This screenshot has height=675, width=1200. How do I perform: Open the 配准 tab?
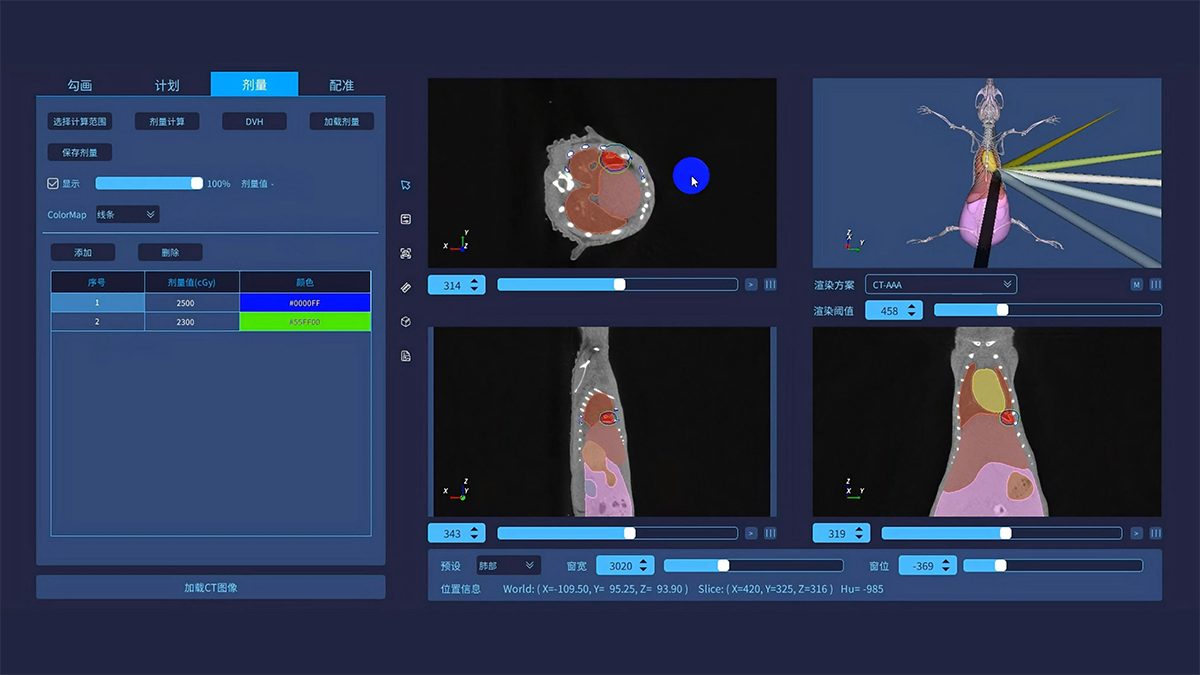(x=341, y=85)
